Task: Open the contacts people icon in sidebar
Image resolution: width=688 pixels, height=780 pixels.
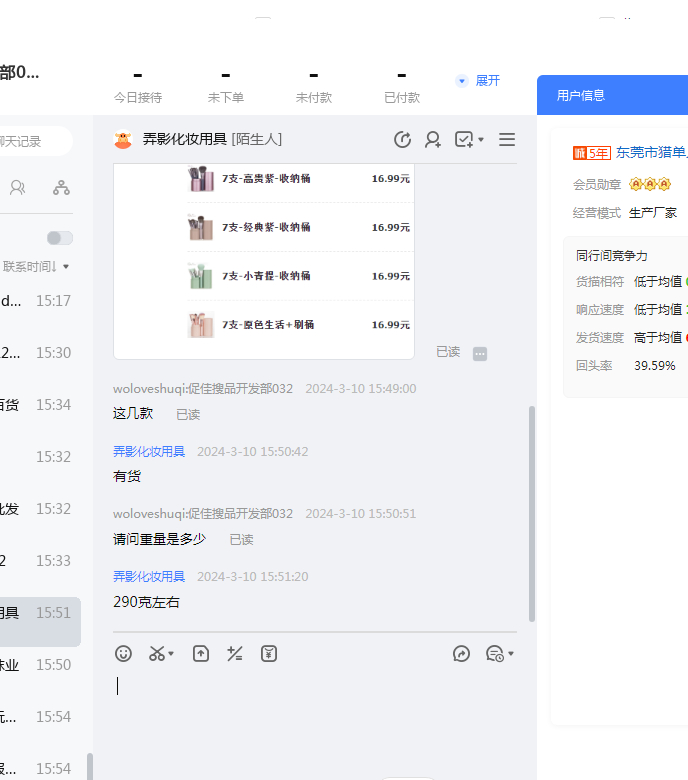Action: click(17, 187)
